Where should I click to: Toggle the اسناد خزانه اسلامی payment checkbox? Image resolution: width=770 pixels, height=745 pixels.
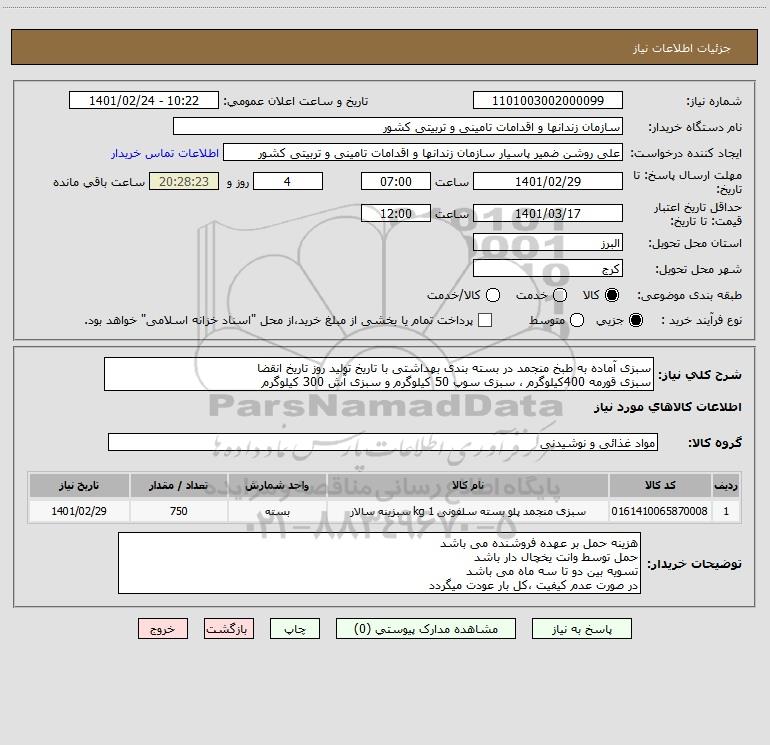click(485, 320)
